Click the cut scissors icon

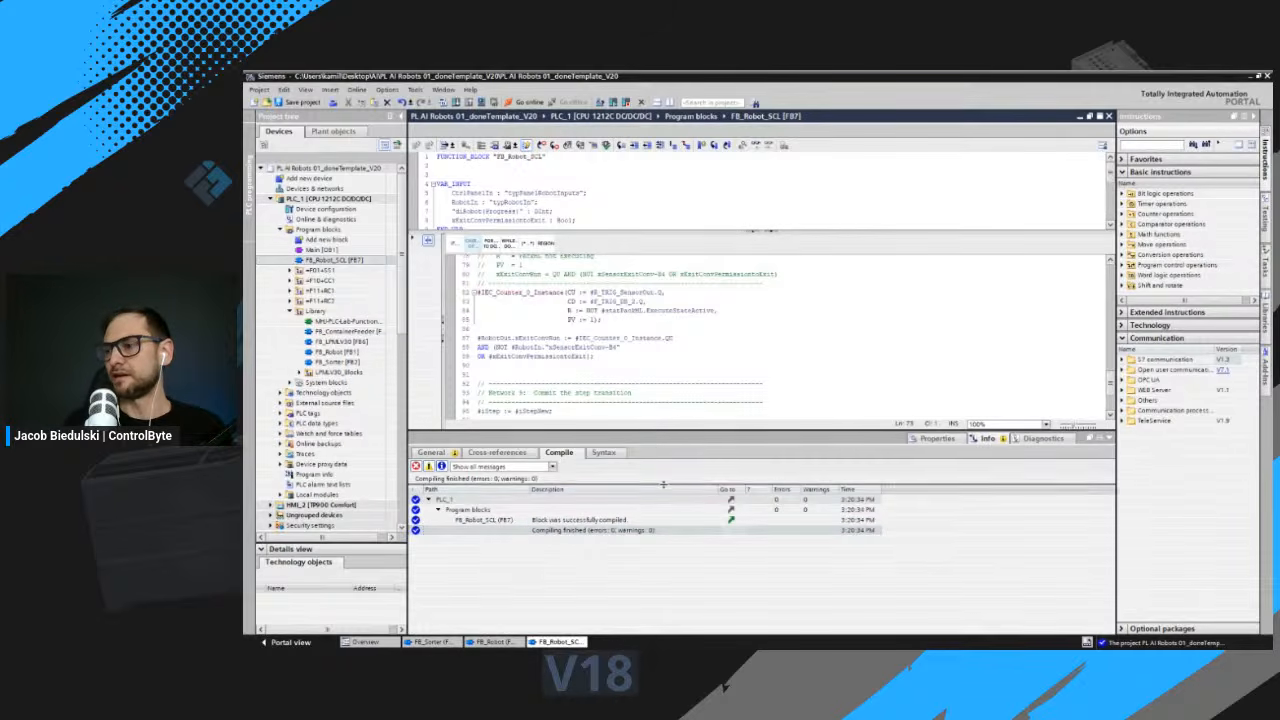click(348, 102)
